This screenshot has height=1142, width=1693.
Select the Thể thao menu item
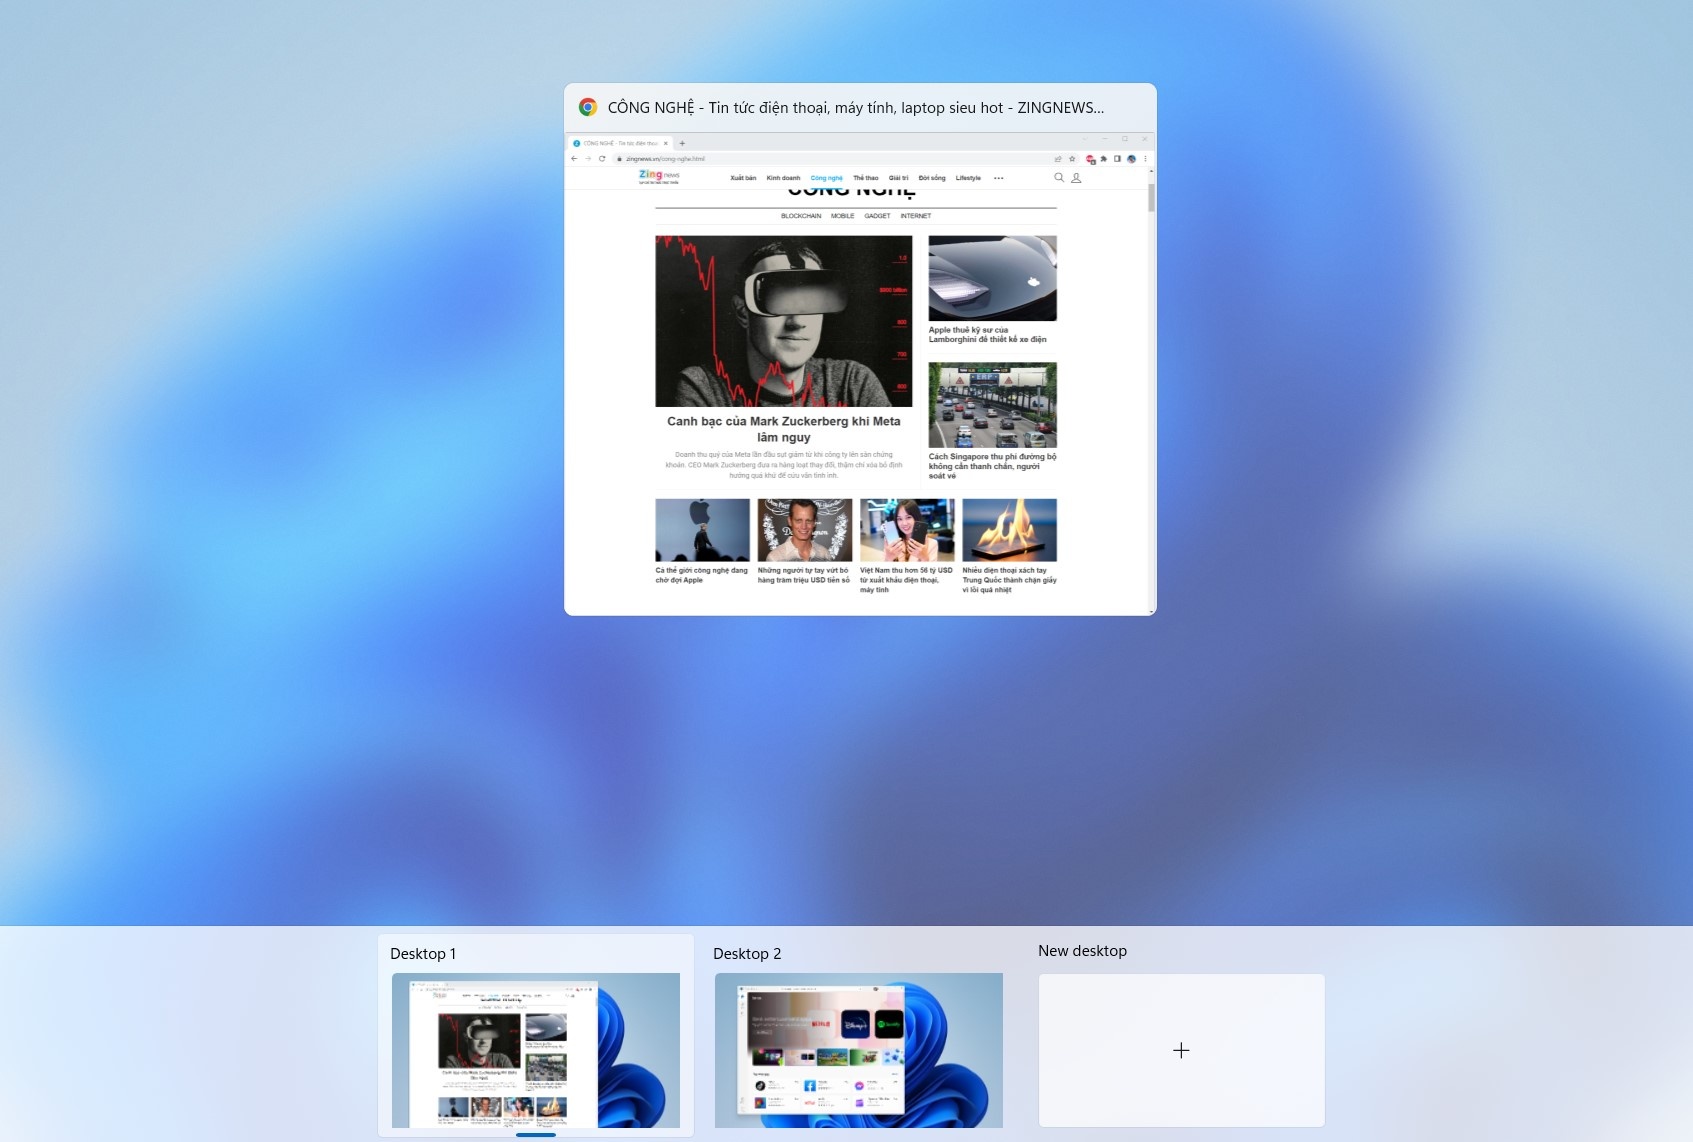point(866,177)
